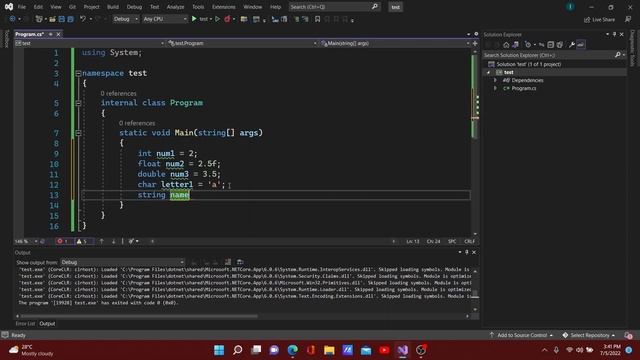Screen dimensions: 640x360
Task: Click Search Solution Explorer field
Action: (x=554, y=55)
